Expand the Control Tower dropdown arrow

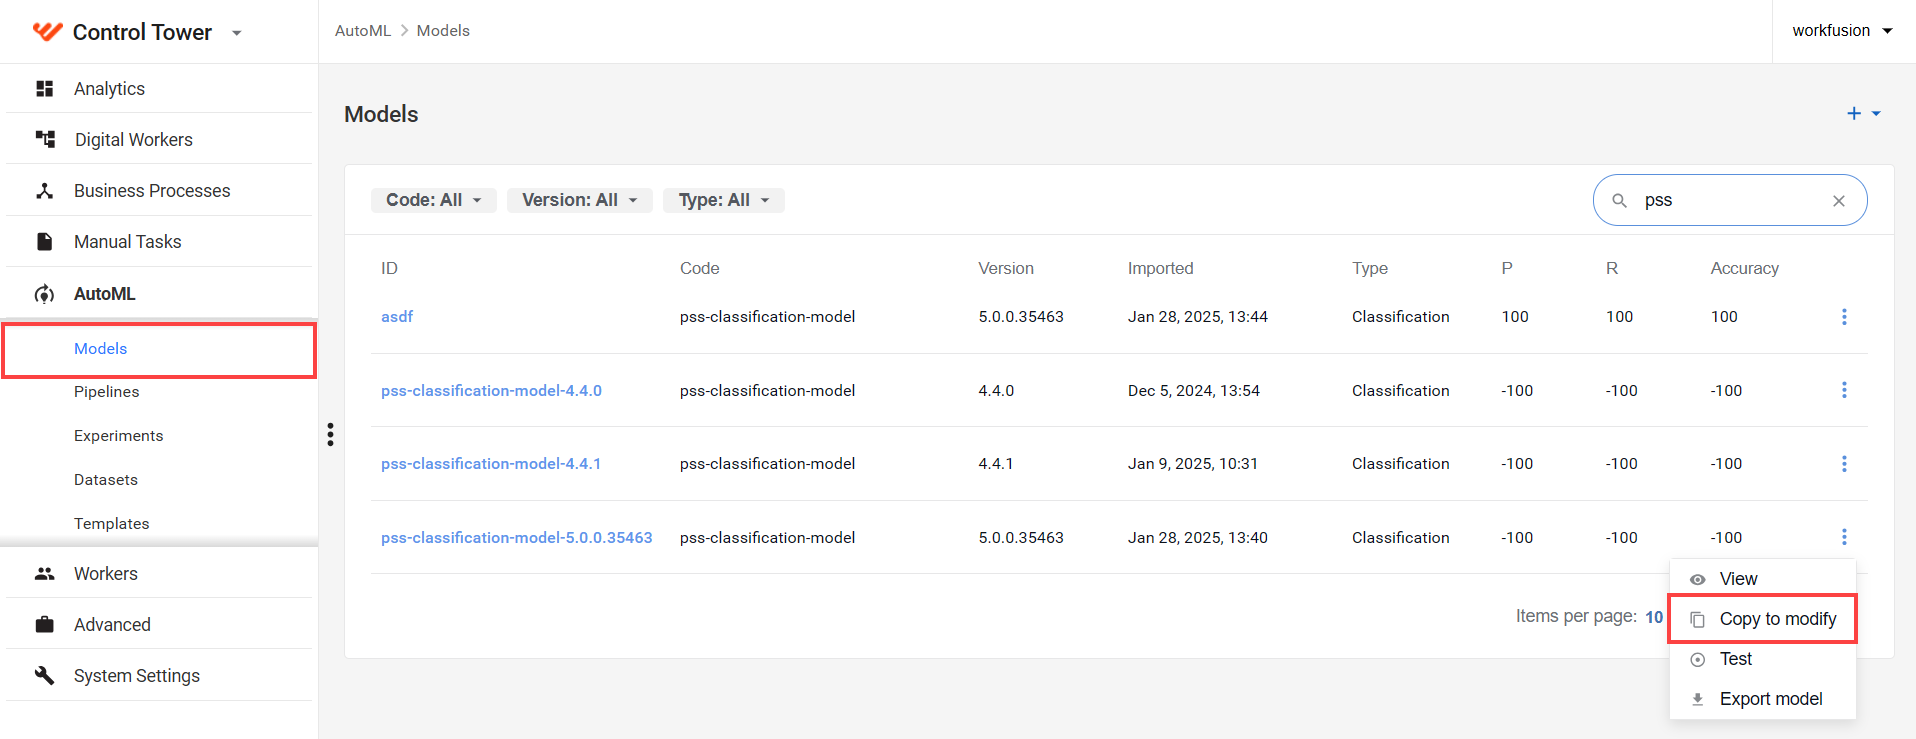237,33
